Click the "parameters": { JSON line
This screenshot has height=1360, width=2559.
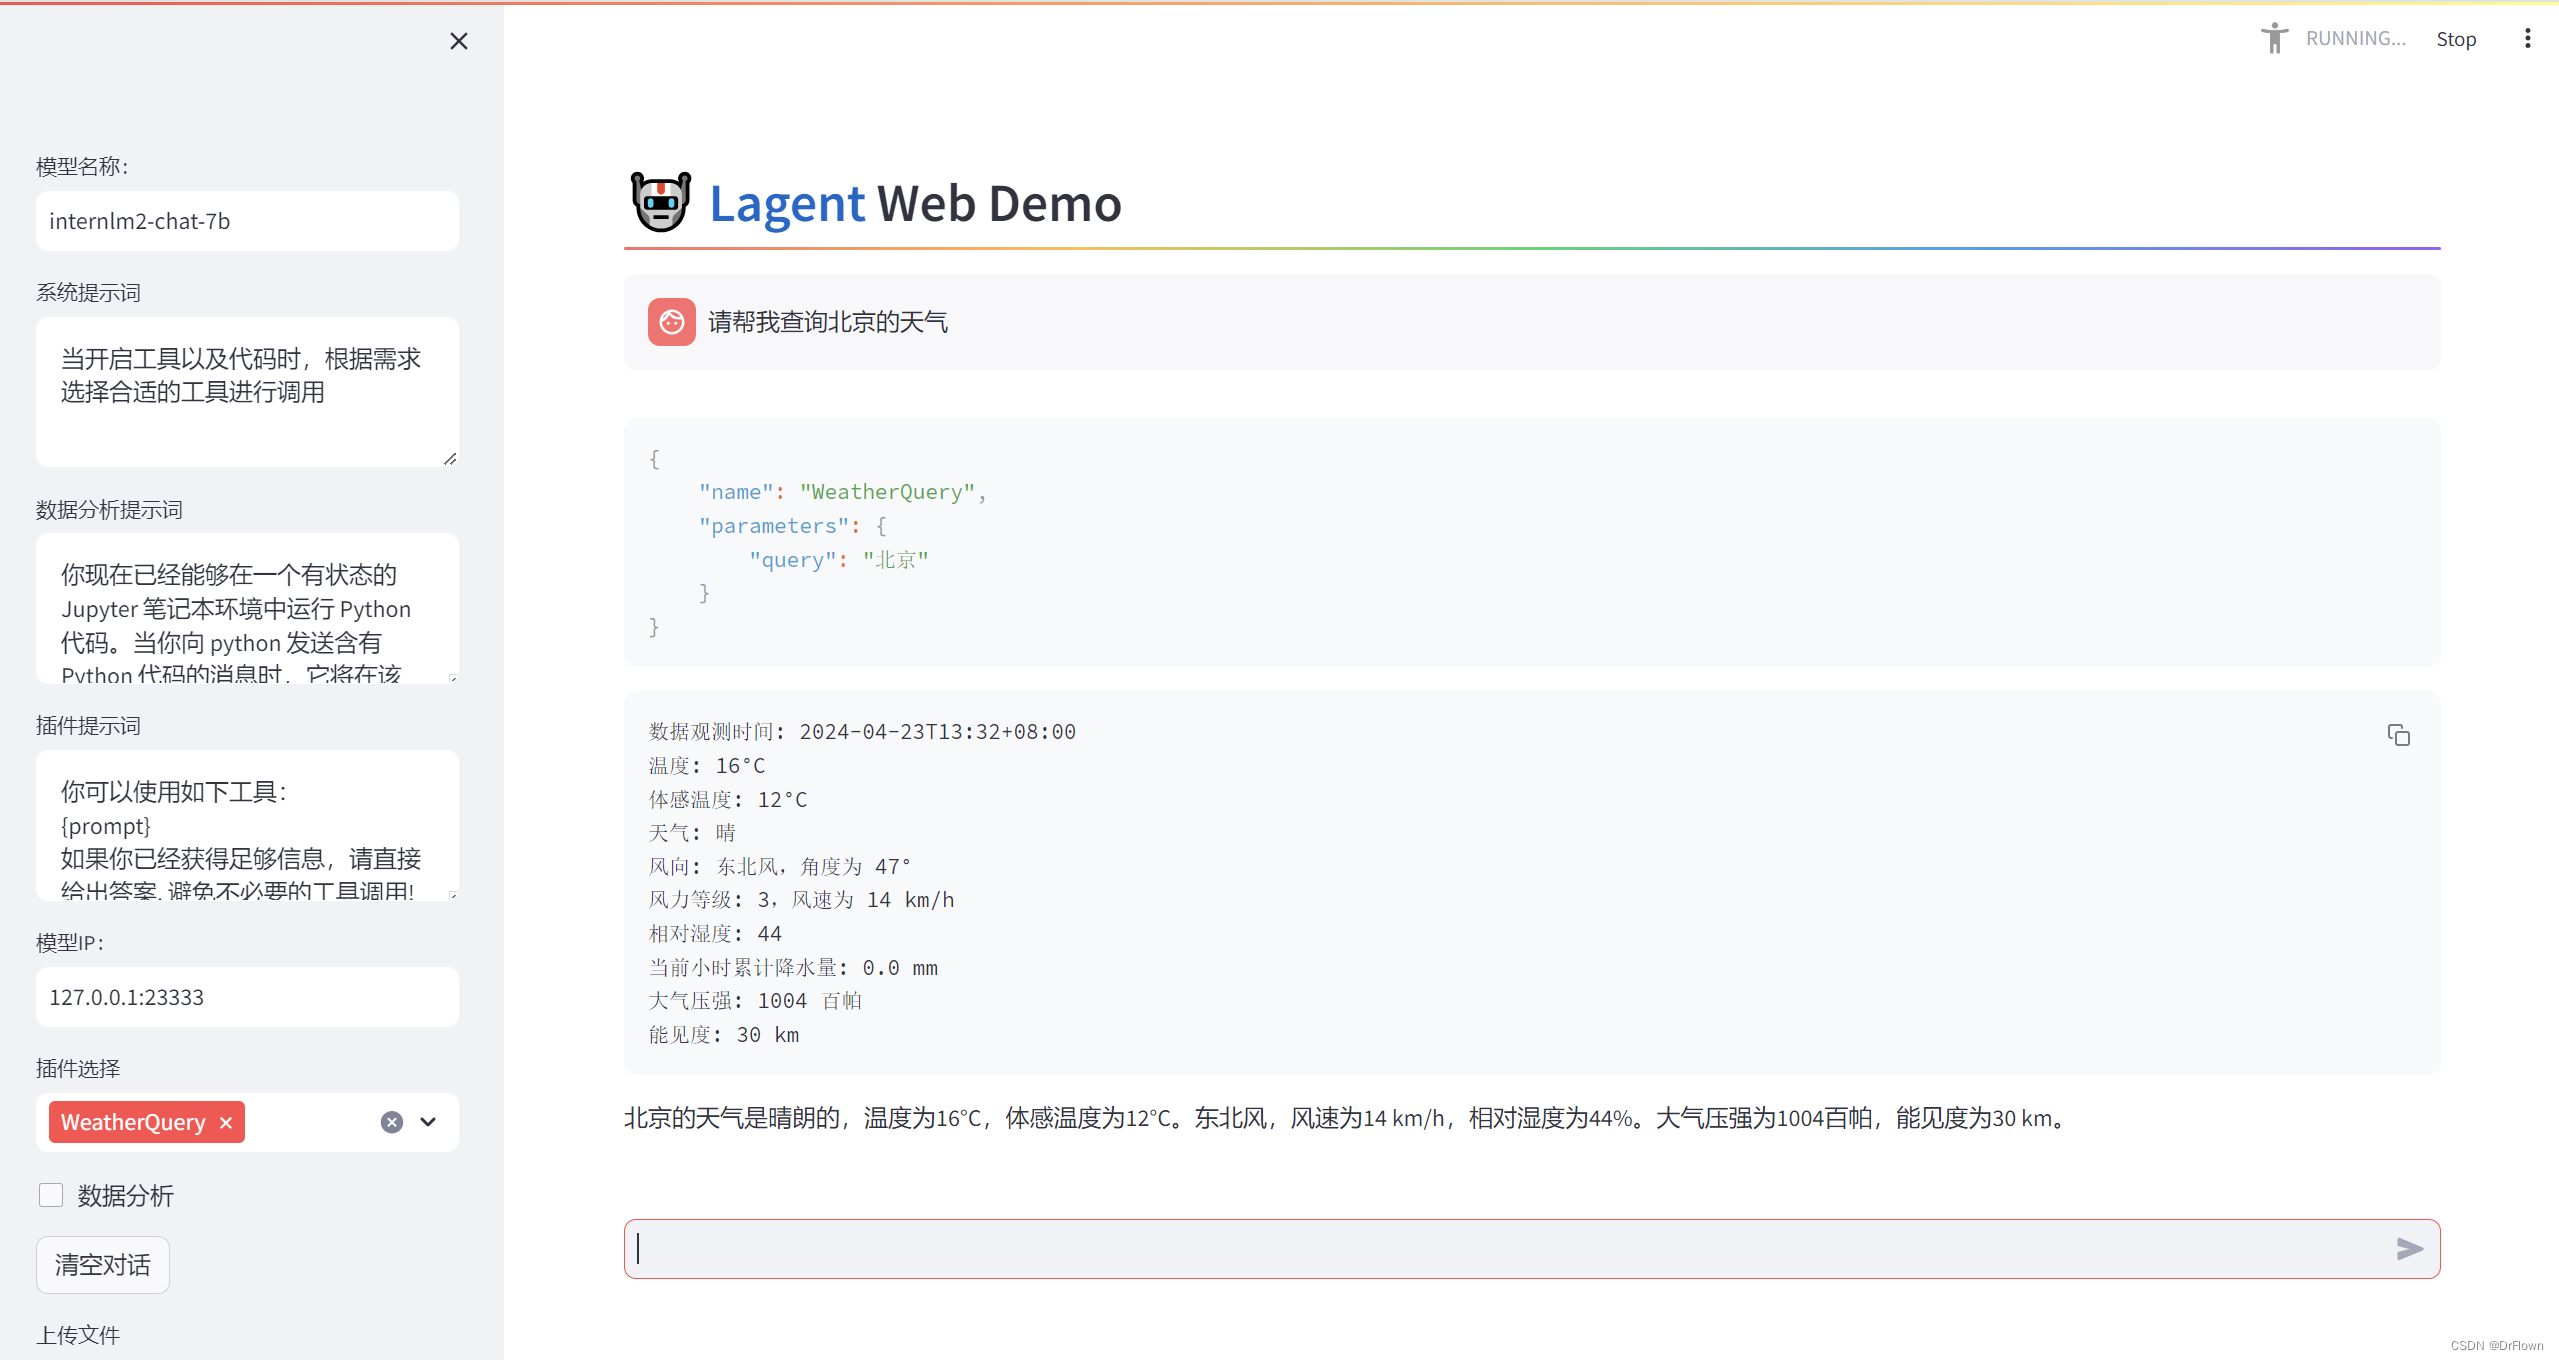tap(792, 526)
